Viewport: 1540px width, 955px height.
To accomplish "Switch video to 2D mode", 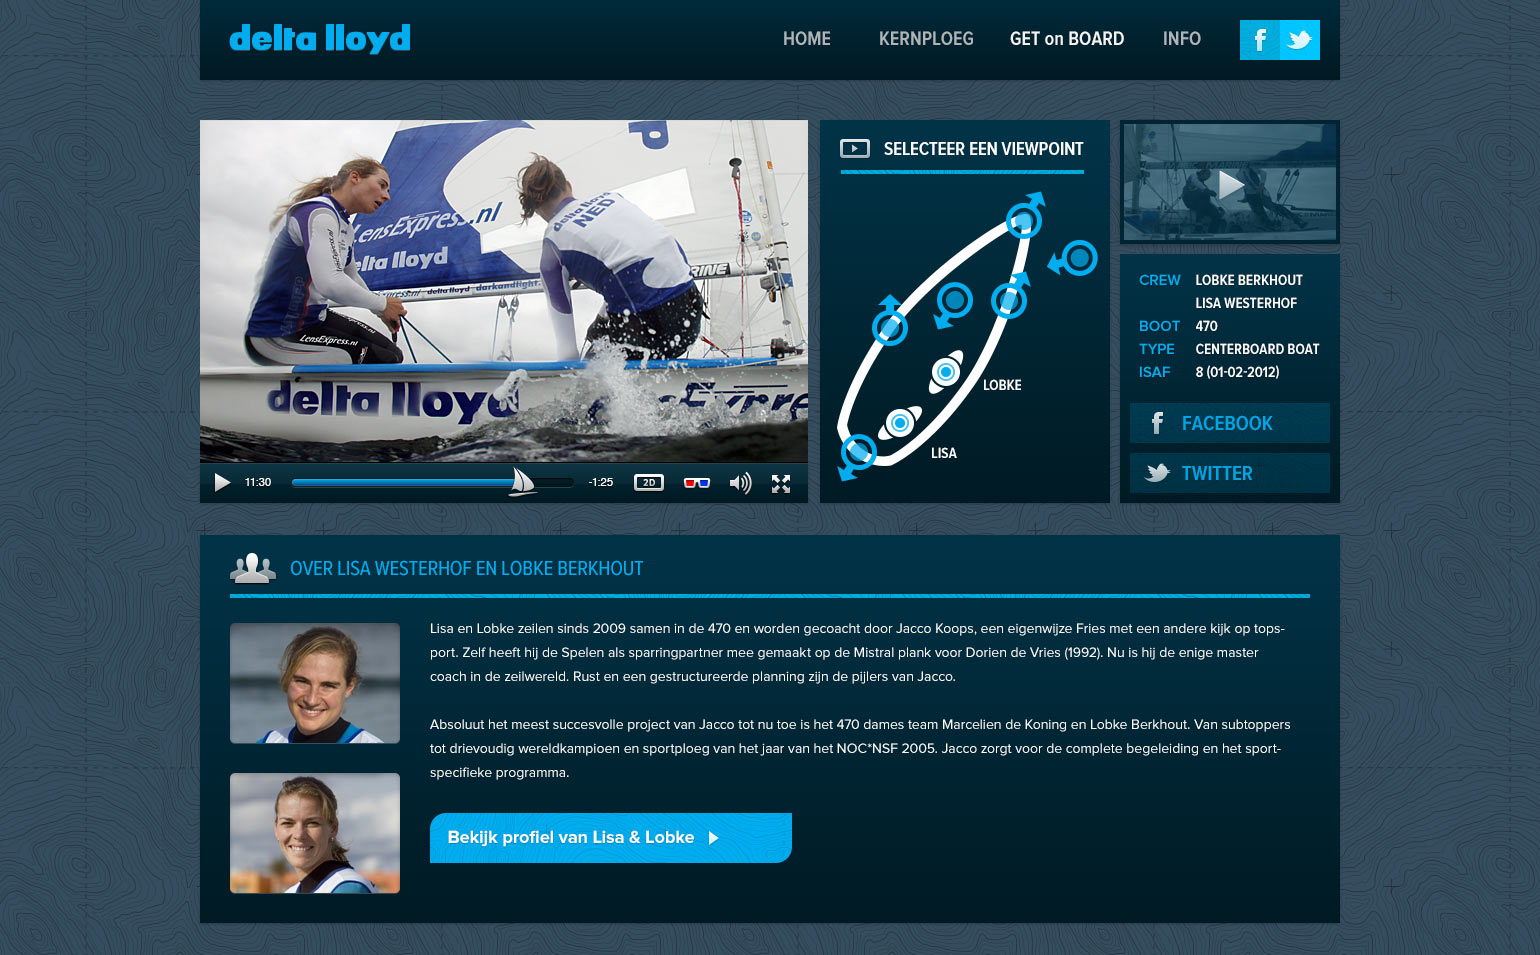I will [649, 483].
